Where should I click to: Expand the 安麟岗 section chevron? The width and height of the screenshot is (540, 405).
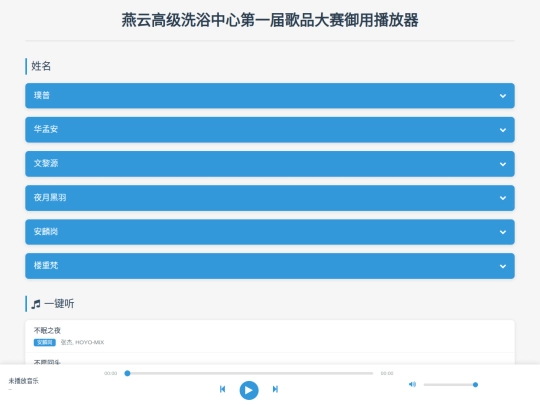[x=503, y=232]
